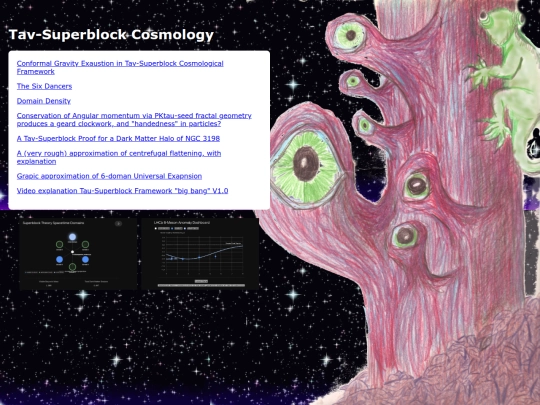Open The Six Dancers link

tap(44, 86)
